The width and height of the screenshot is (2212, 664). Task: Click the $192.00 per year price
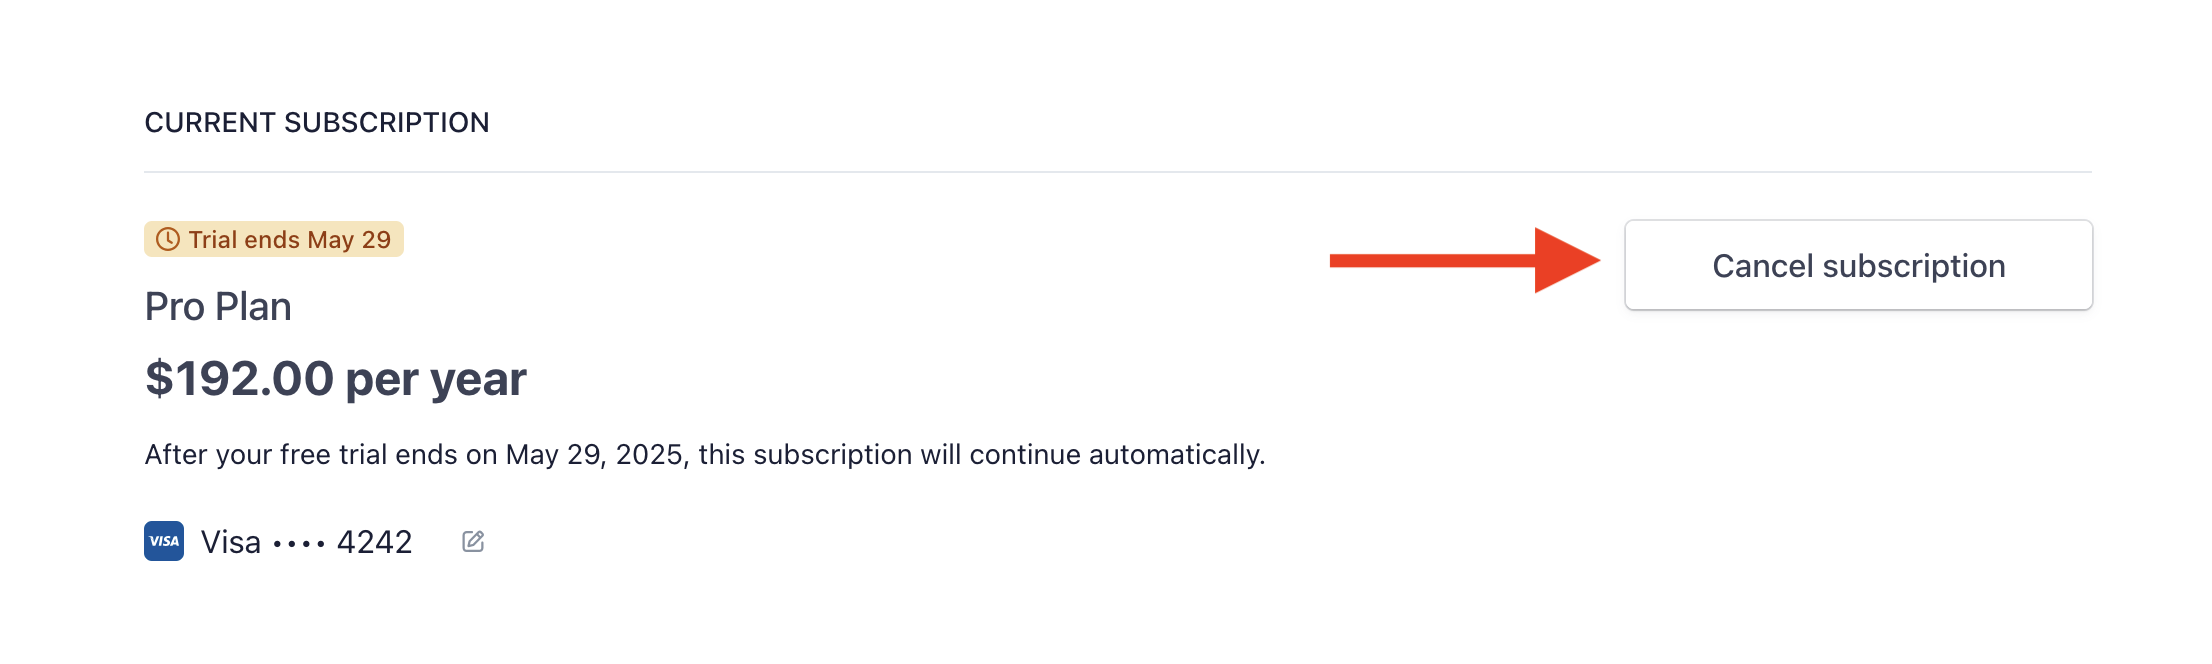336,379
